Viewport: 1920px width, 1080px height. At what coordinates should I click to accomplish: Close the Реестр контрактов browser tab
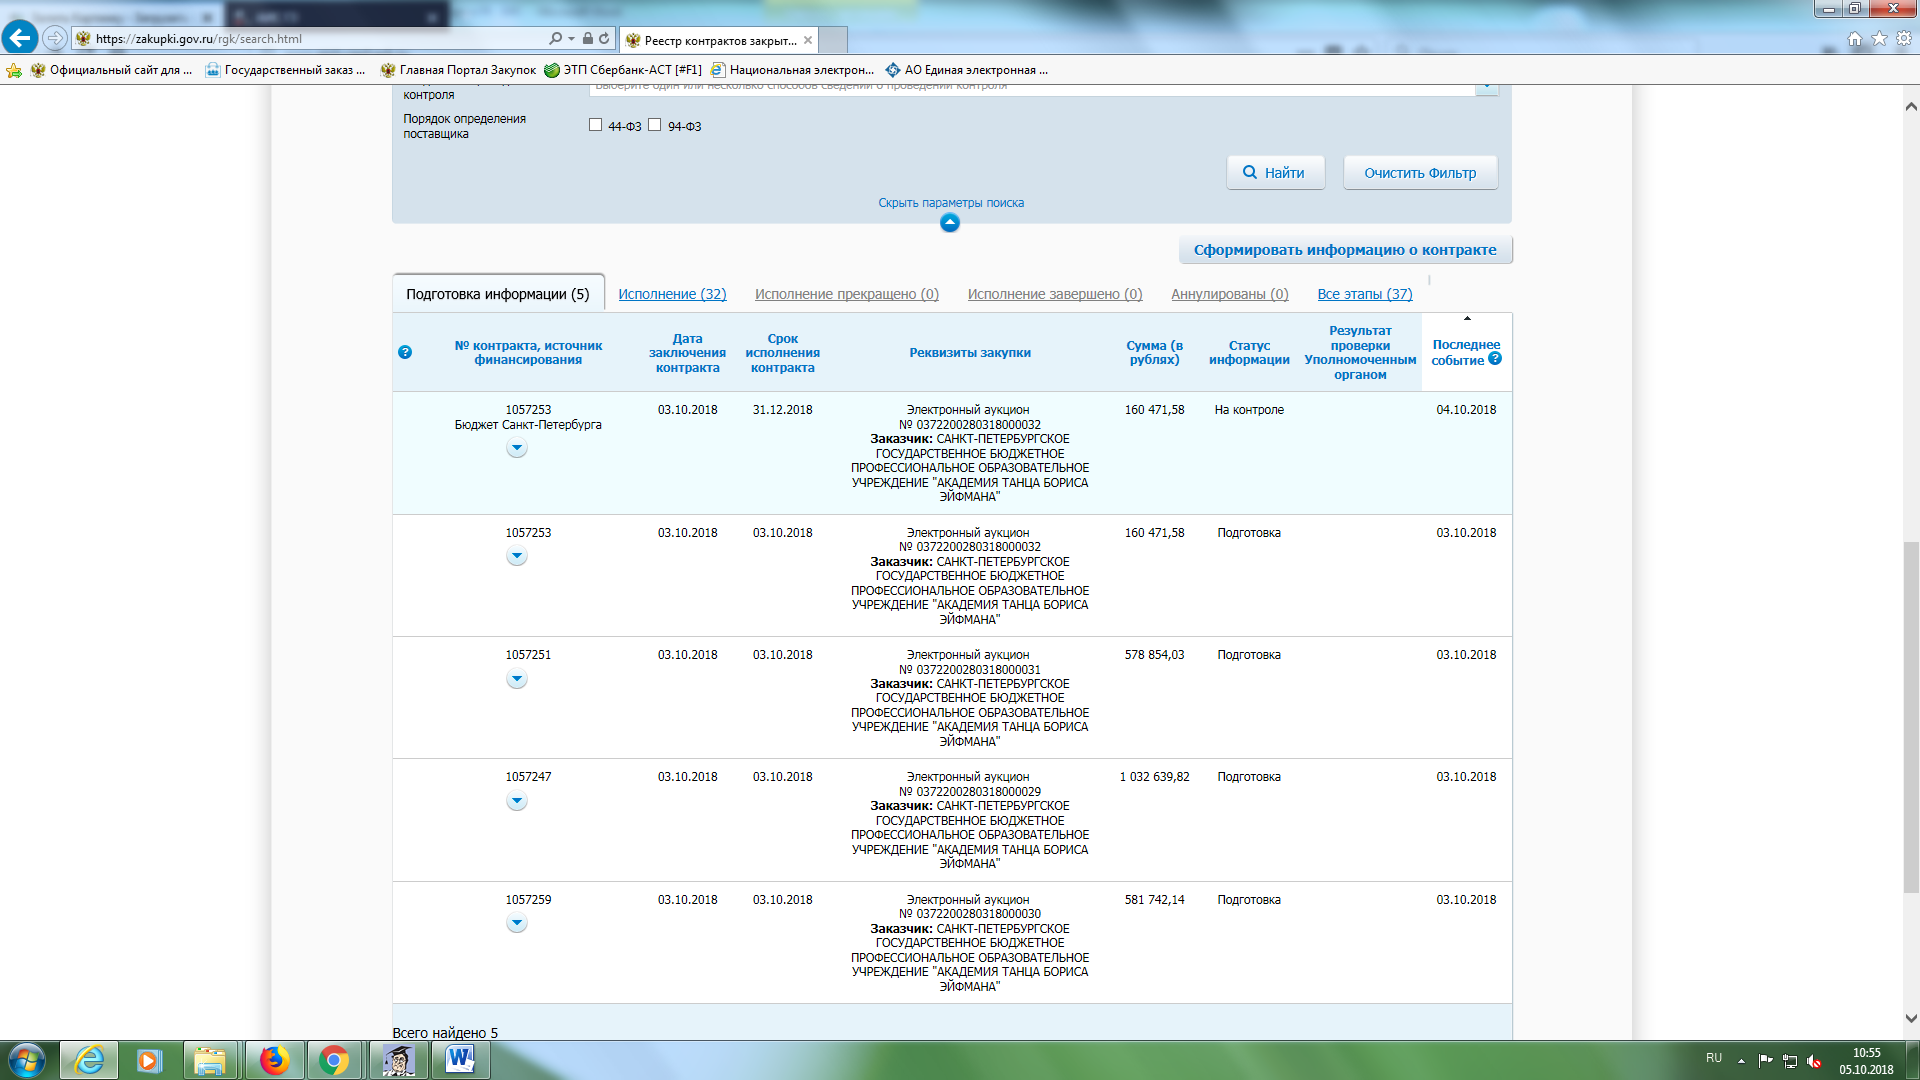pos(808,40)
